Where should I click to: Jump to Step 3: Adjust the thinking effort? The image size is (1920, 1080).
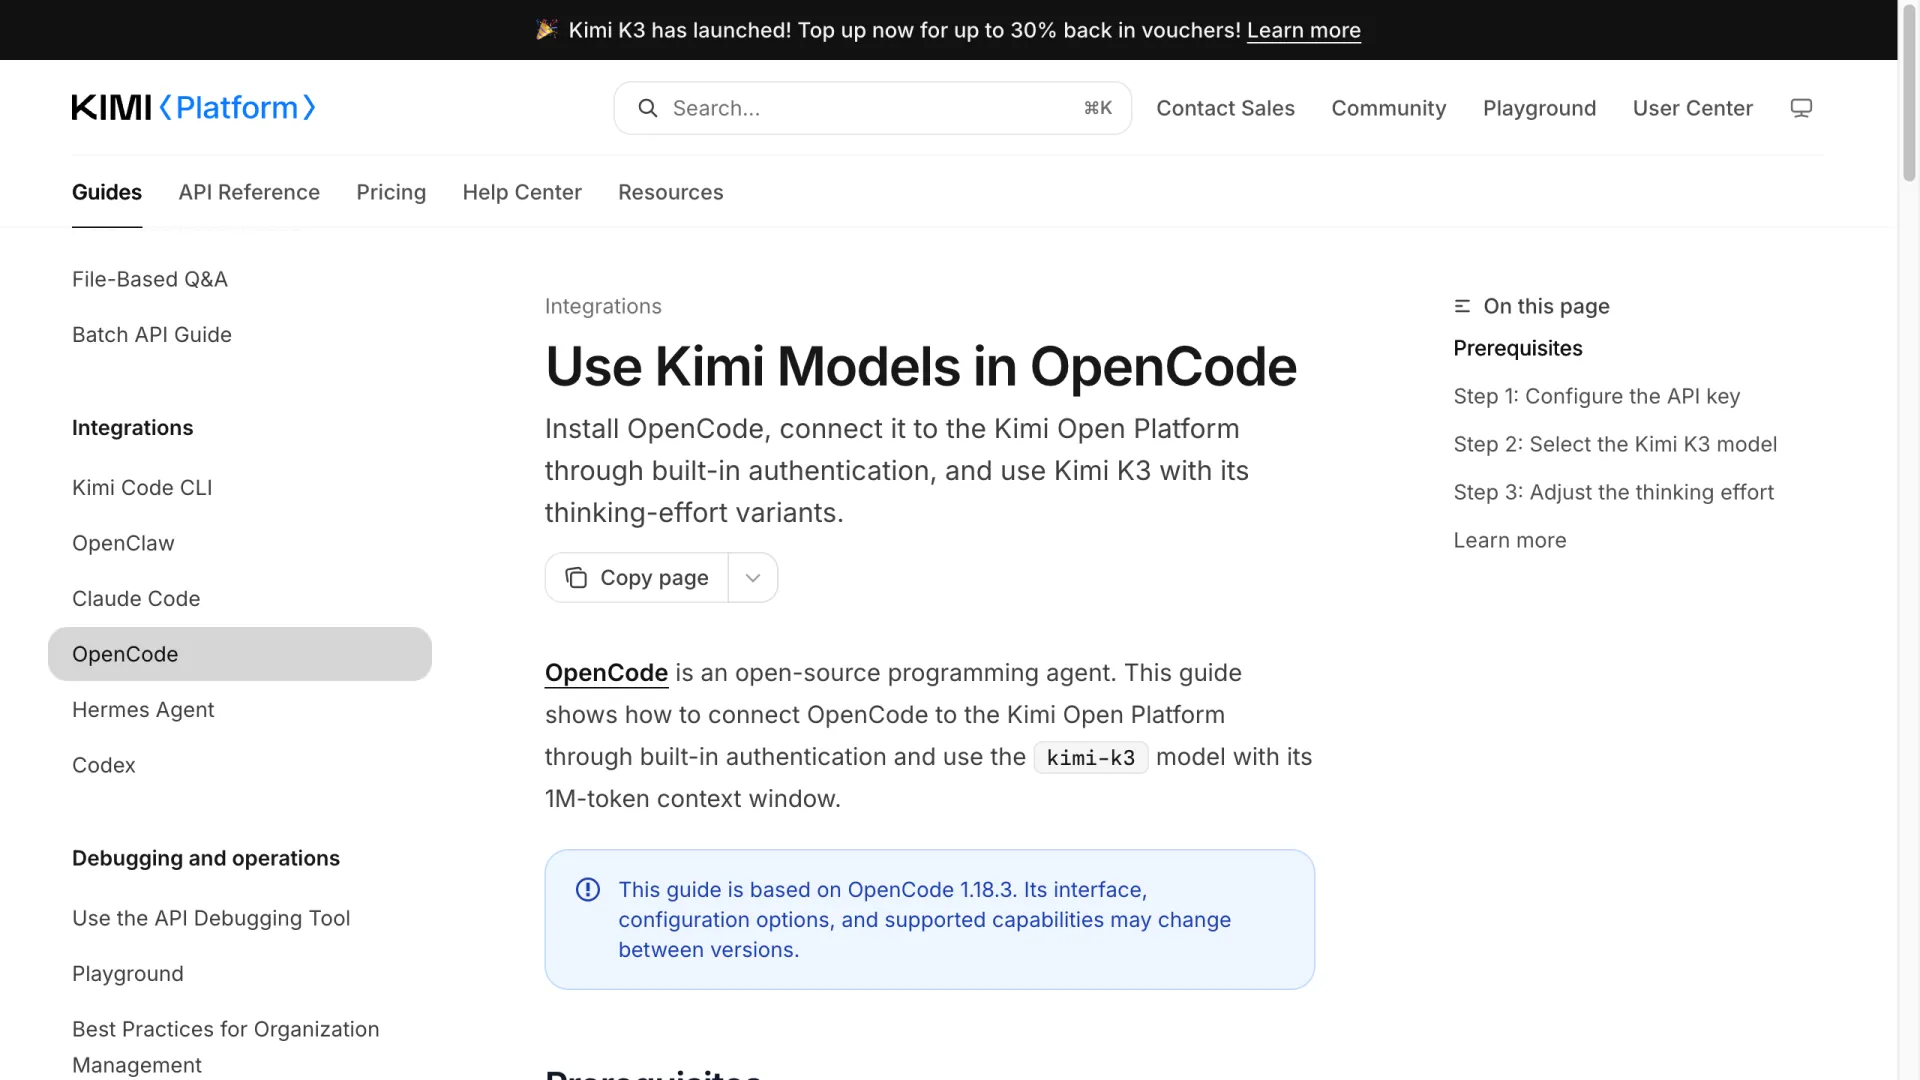[1614, 492]
